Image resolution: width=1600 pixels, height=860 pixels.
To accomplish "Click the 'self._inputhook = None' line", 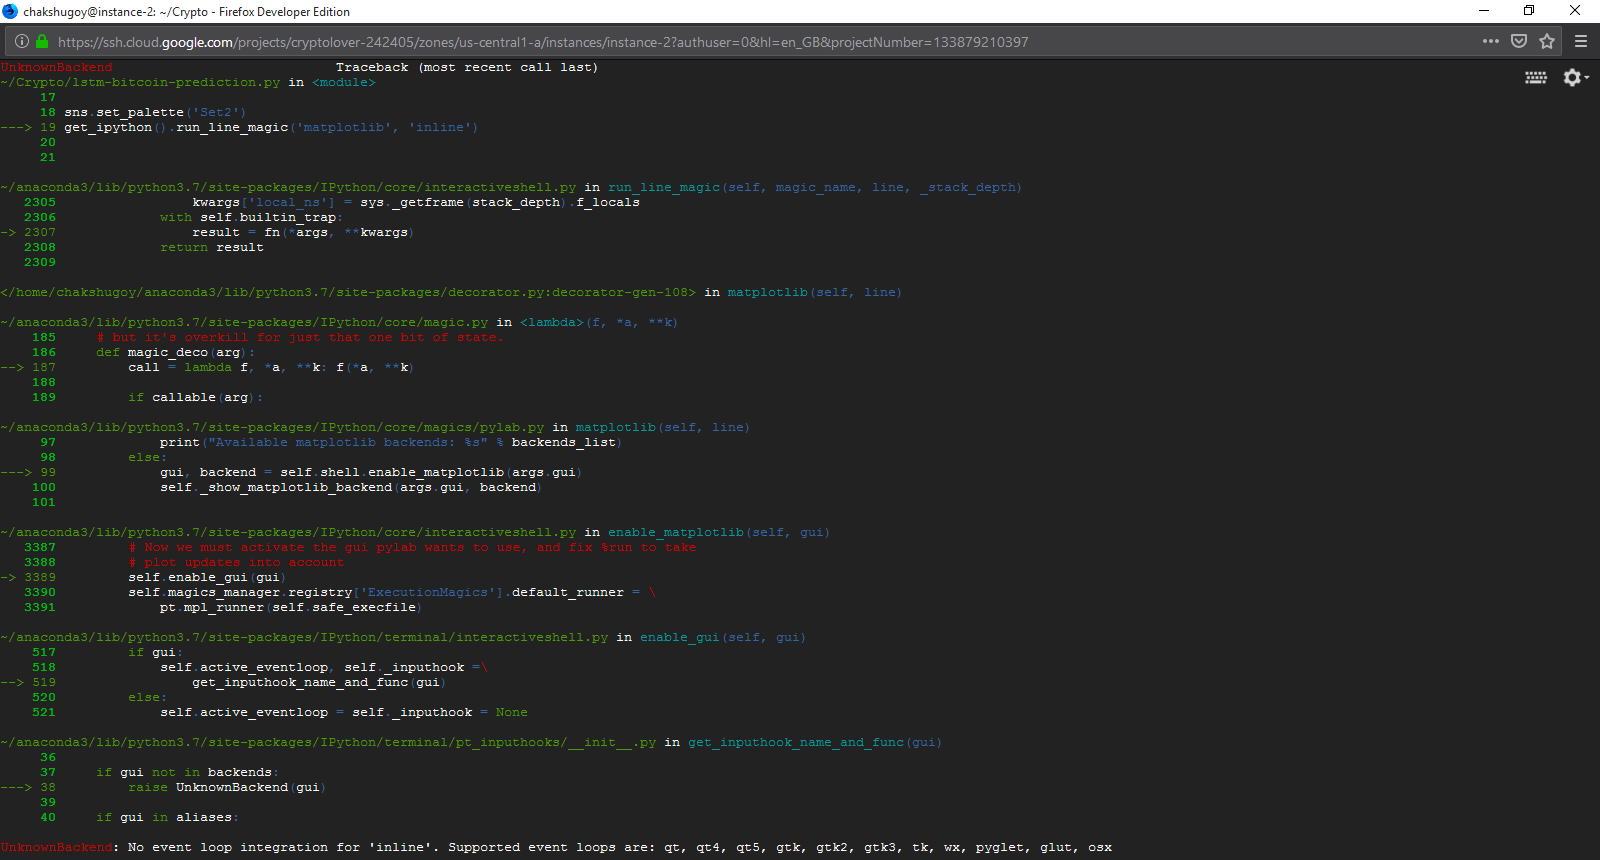I will [344, 712].
